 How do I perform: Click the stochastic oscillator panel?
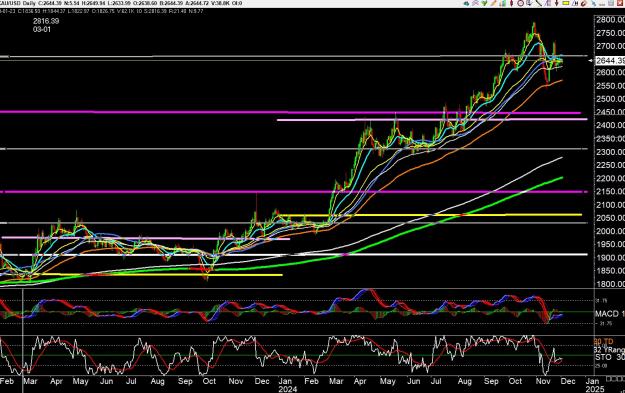pyautogui.click(x=297, y=356)
